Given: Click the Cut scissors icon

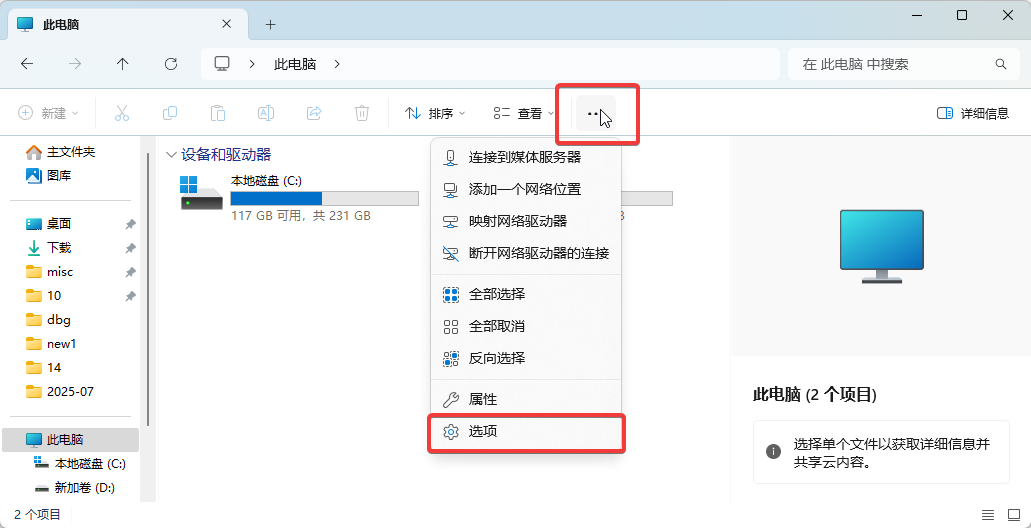Looking at the screenshot, I should [122, 113].
